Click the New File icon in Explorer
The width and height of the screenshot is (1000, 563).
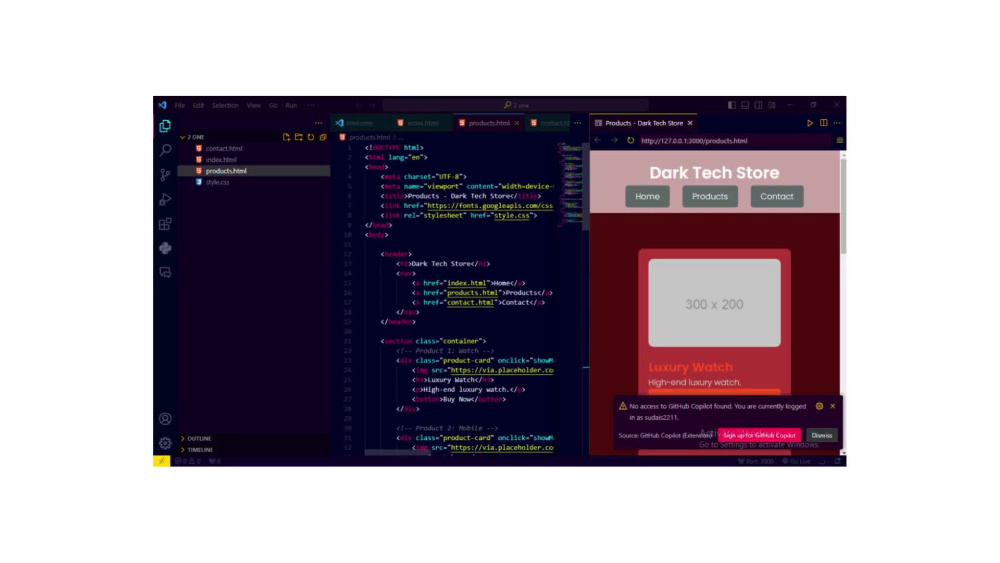(x=286, y=137)
